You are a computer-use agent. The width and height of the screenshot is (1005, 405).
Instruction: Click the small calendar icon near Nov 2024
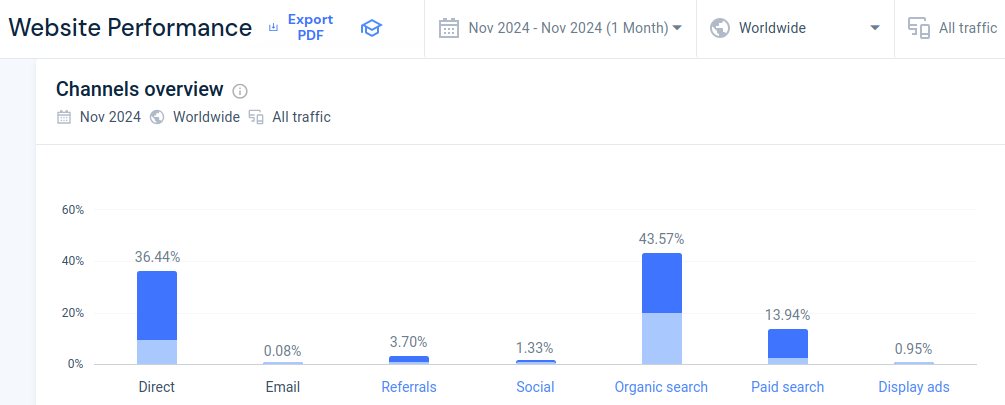(x=64, y=117)
